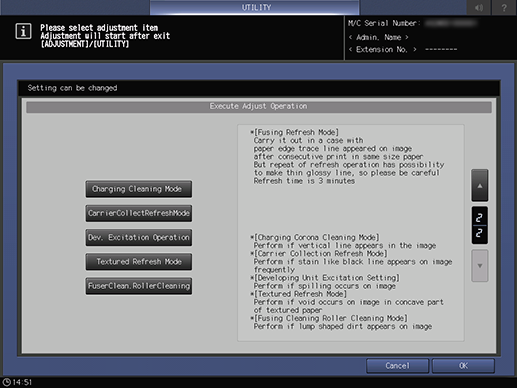This screenshot has height=388, width=517.
Task: Click the disabled down arrow page button
Action: 480,266
